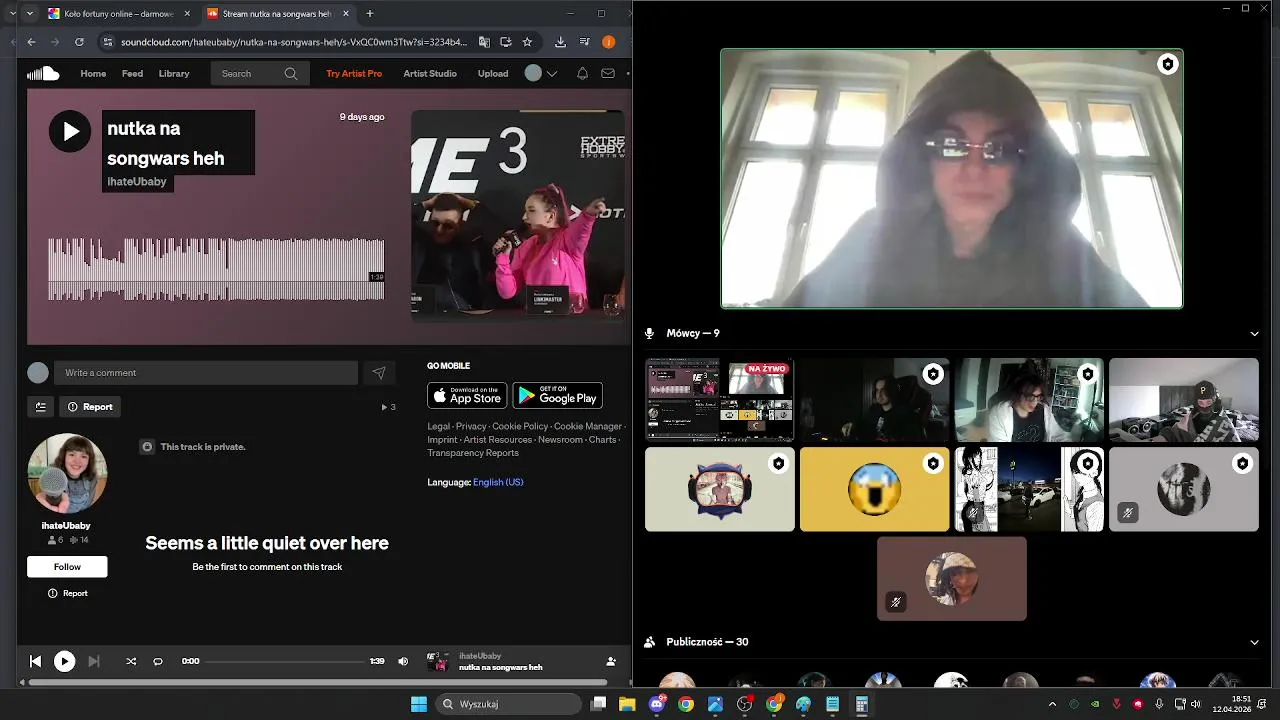Open ihateUbaby profile avatar
Screen dimensions: 1280x720
(x=67, y=473)
